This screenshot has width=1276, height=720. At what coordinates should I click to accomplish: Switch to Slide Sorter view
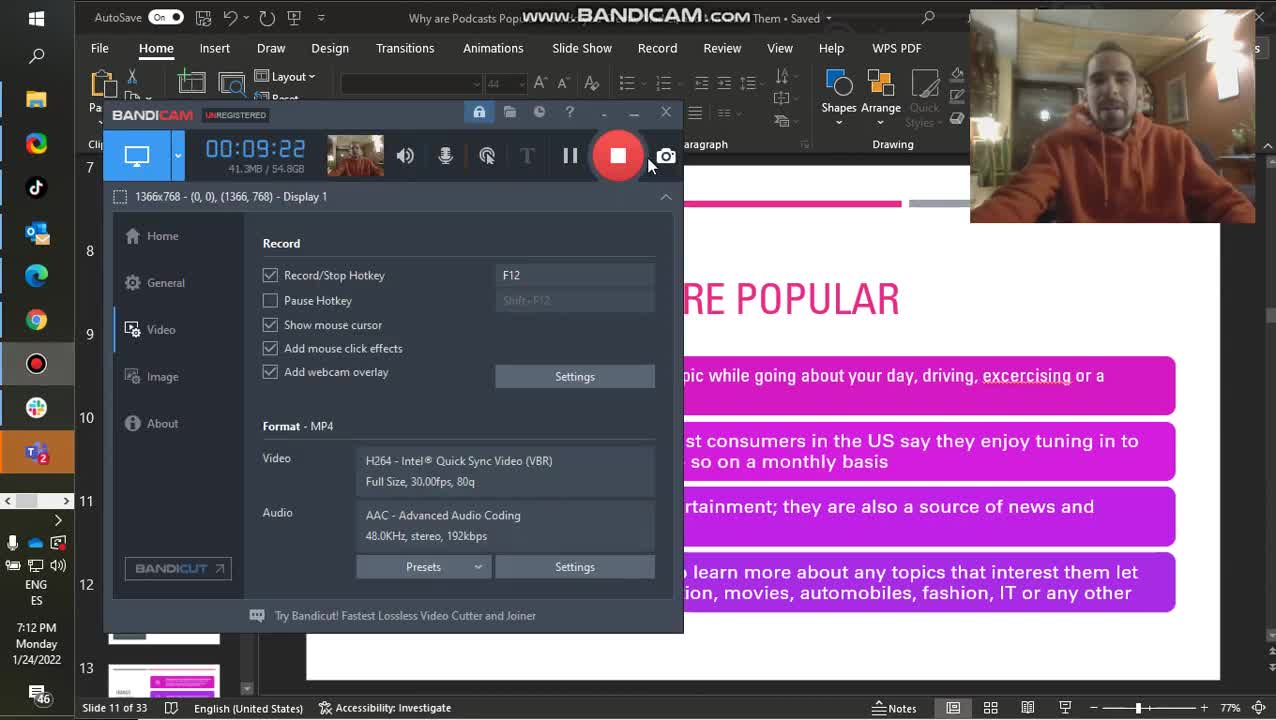(990, 708)
